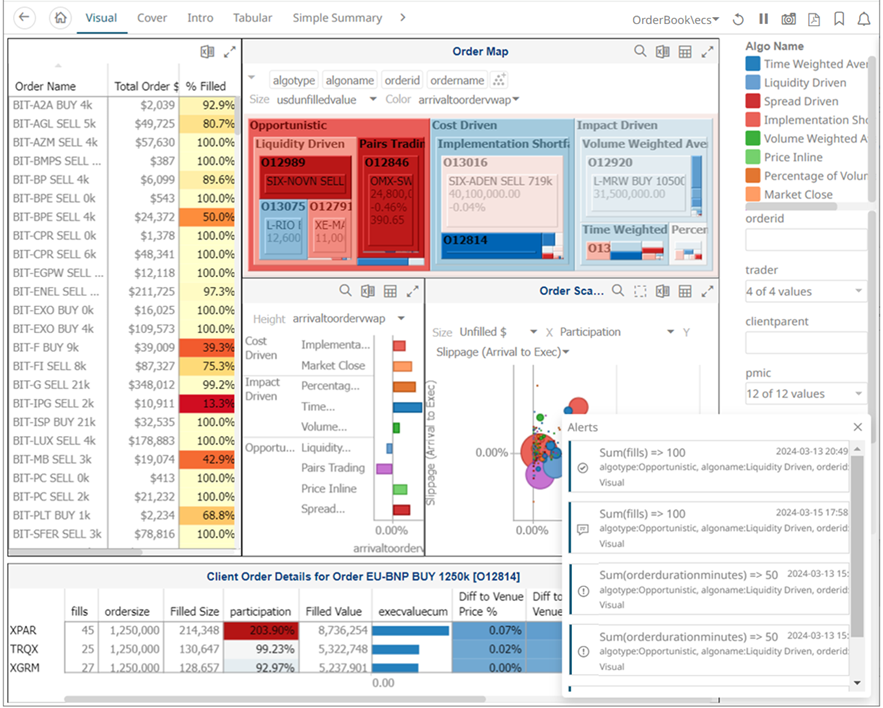883x708 pixels.
Task: Close the Alerts panel
Action: click(x=857, y=427)
